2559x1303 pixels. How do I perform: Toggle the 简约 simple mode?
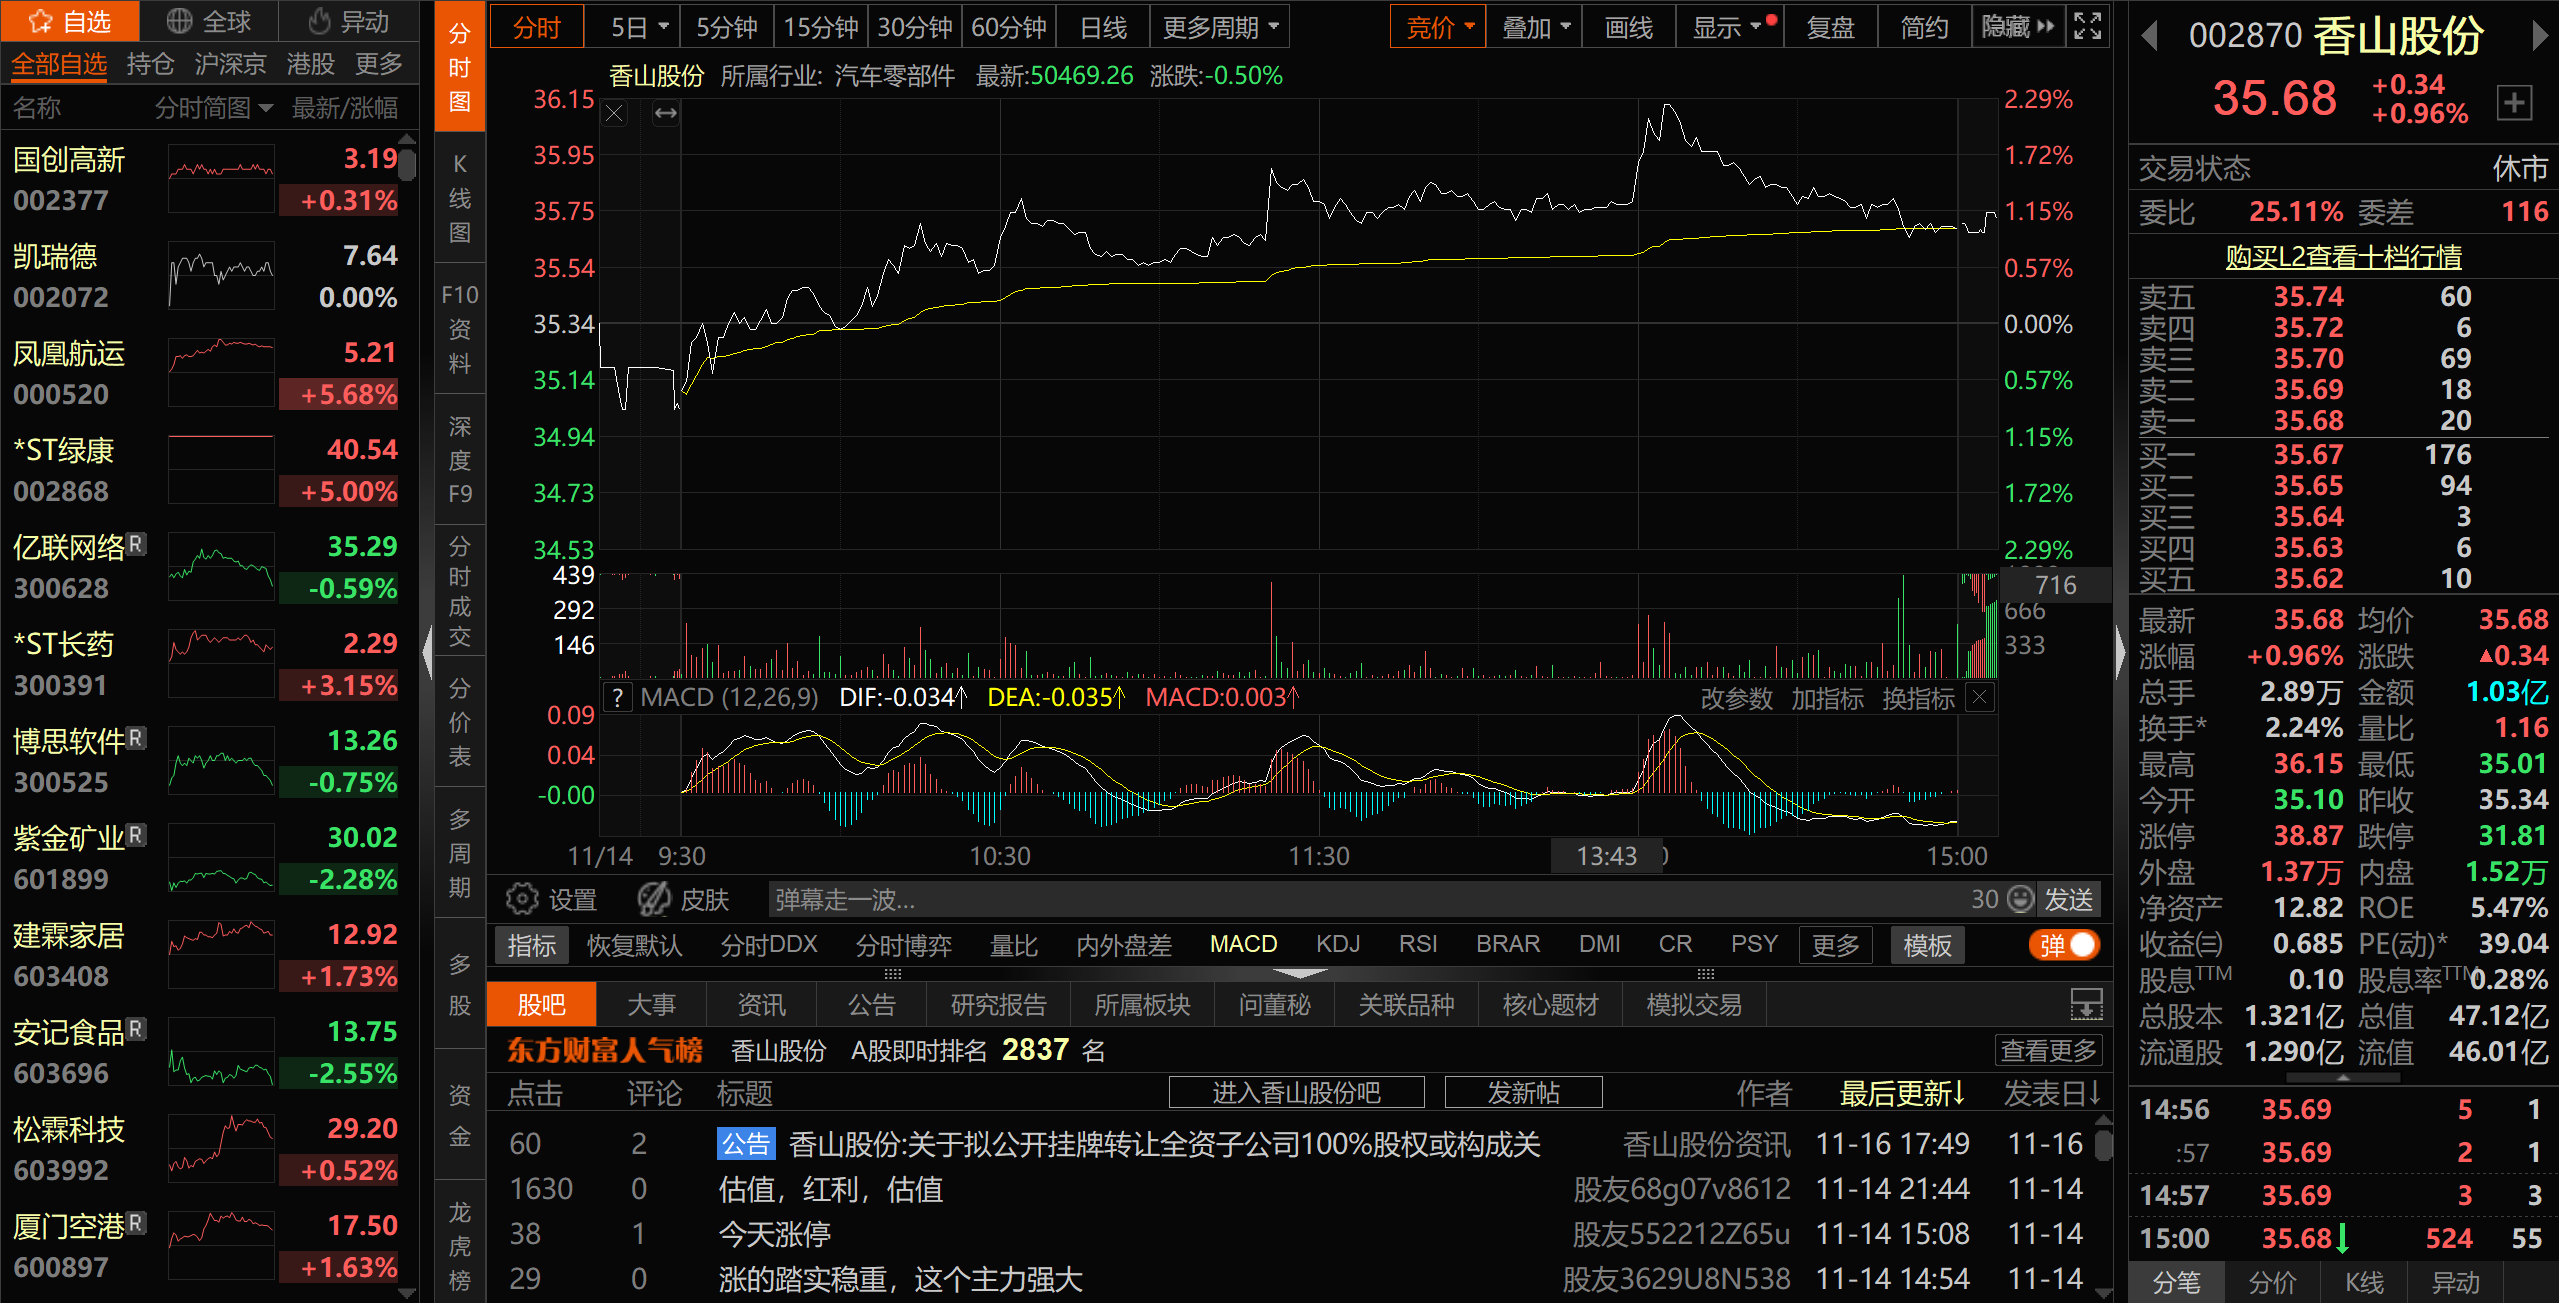pyautogui.click(x=1924, y=27)
